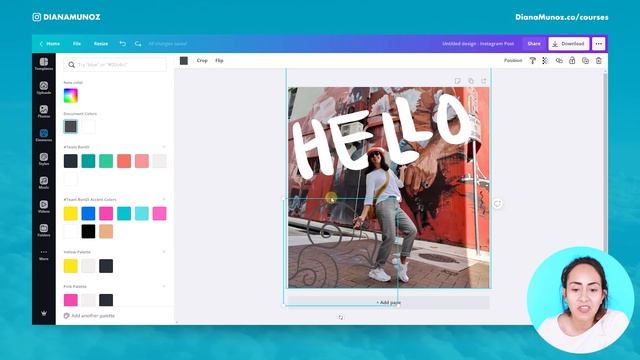This screenshot has width=640, height=360.
Task: Click the add page icon above canvas
Action: pyautogui.click(x=484, y=81)
